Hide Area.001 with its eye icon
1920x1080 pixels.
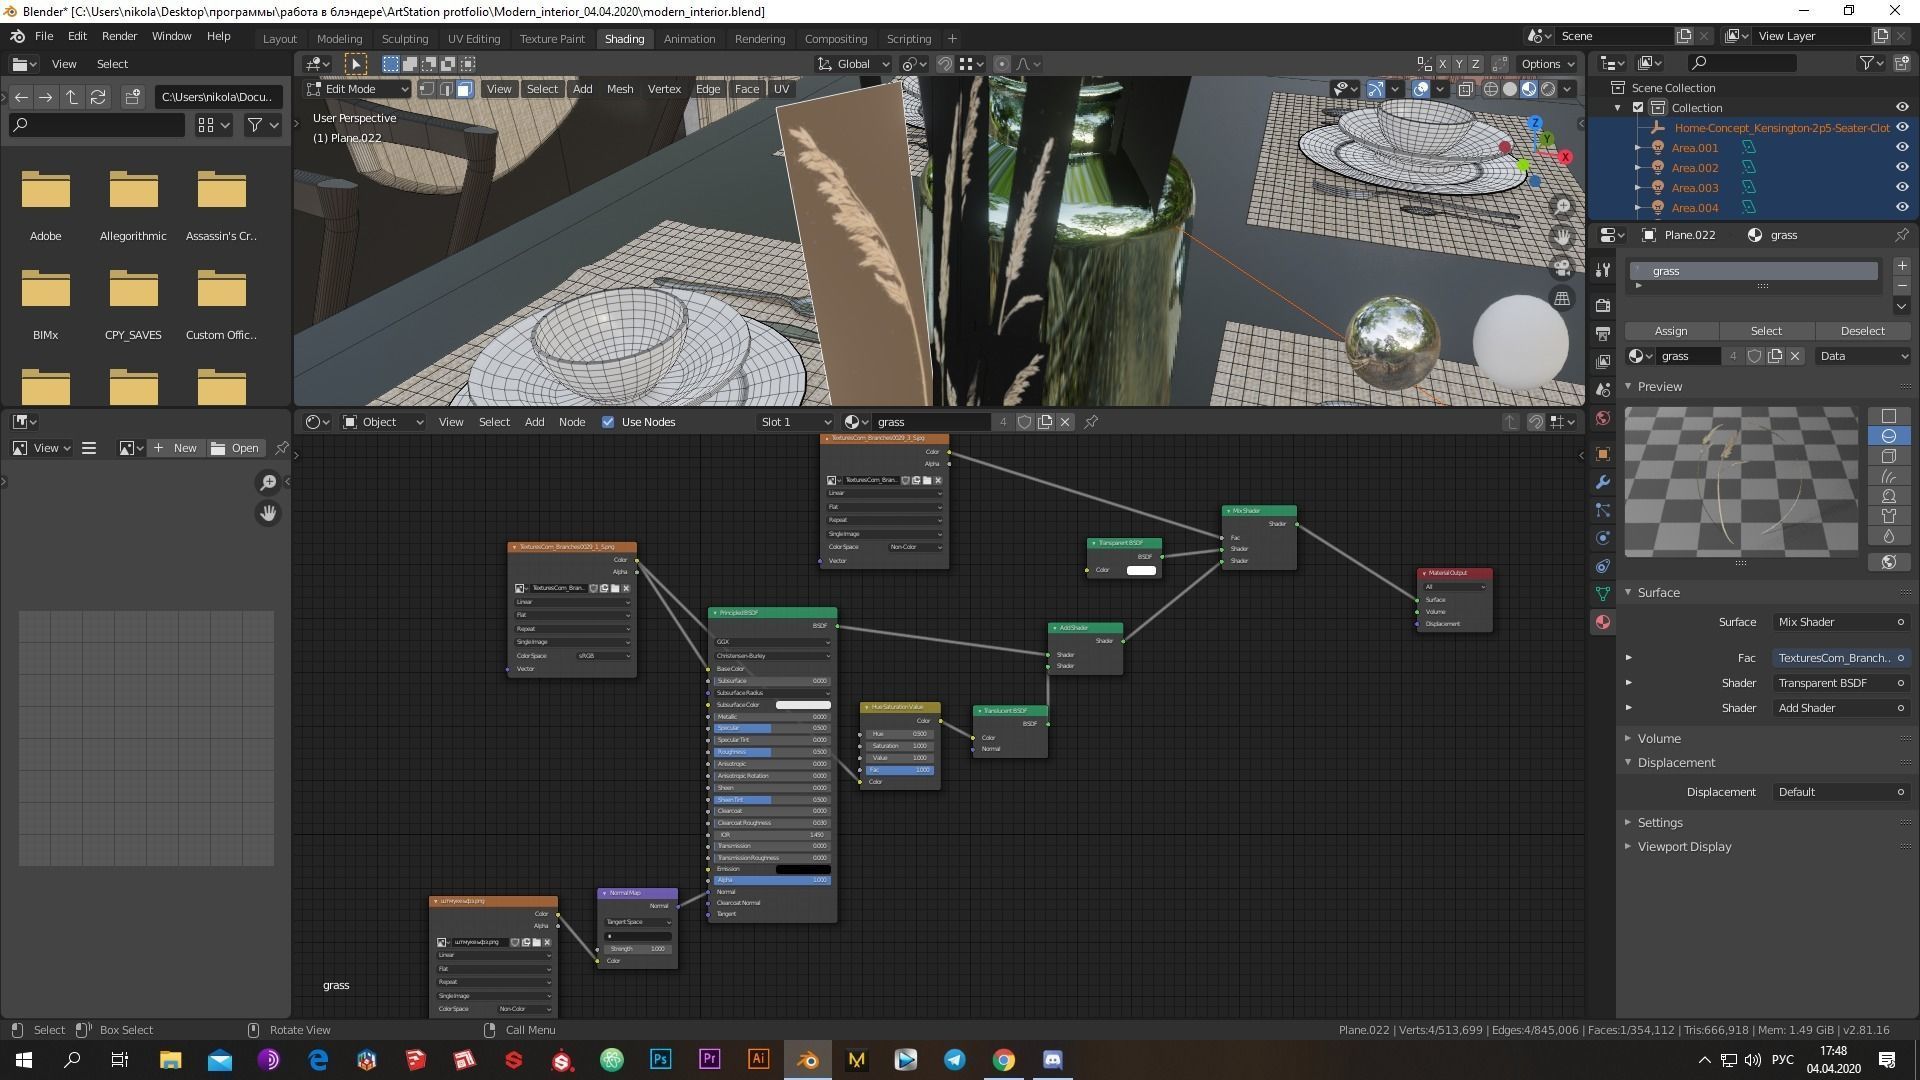point(1902,148)
